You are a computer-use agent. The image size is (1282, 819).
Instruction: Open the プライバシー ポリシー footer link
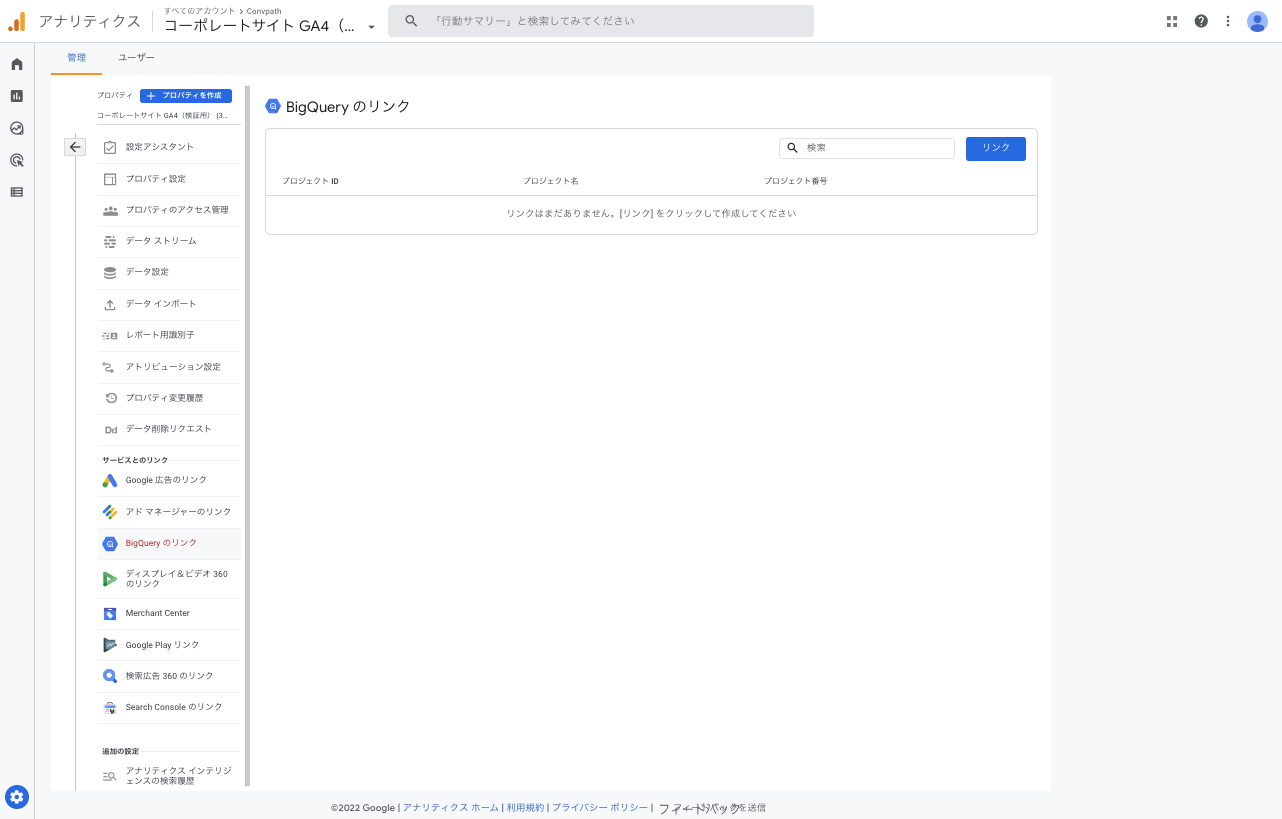[x=599, y=807]
